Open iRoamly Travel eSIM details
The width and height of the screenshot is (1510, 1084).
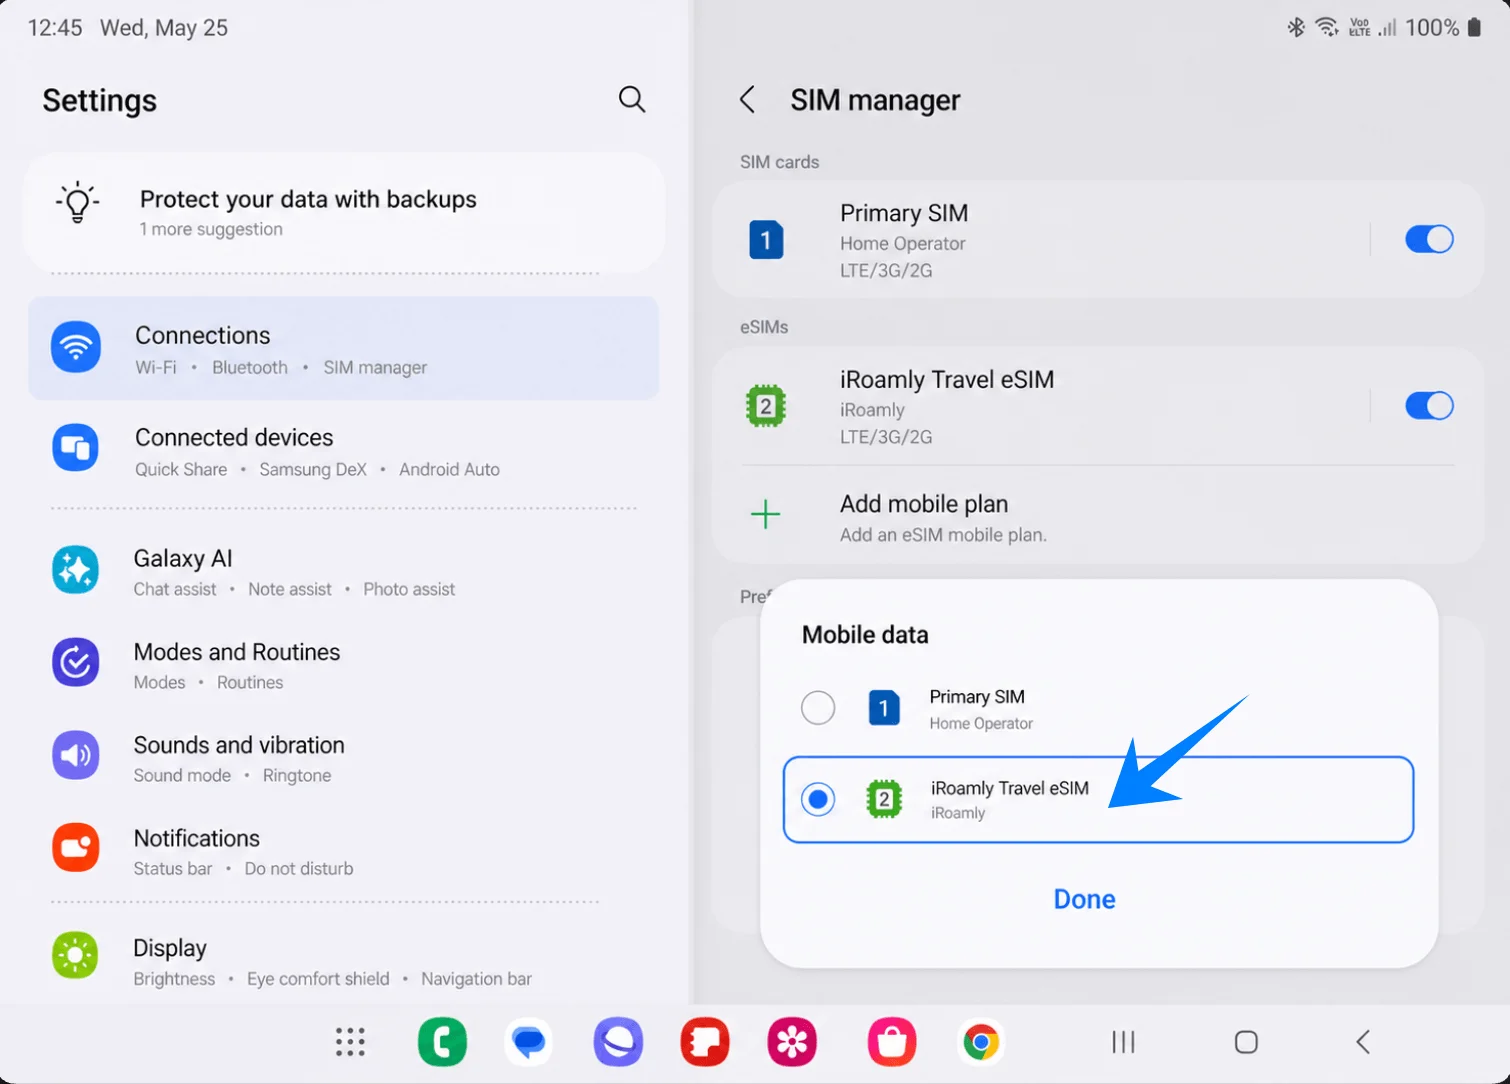pyautogui.click(x=1040, y=406)
